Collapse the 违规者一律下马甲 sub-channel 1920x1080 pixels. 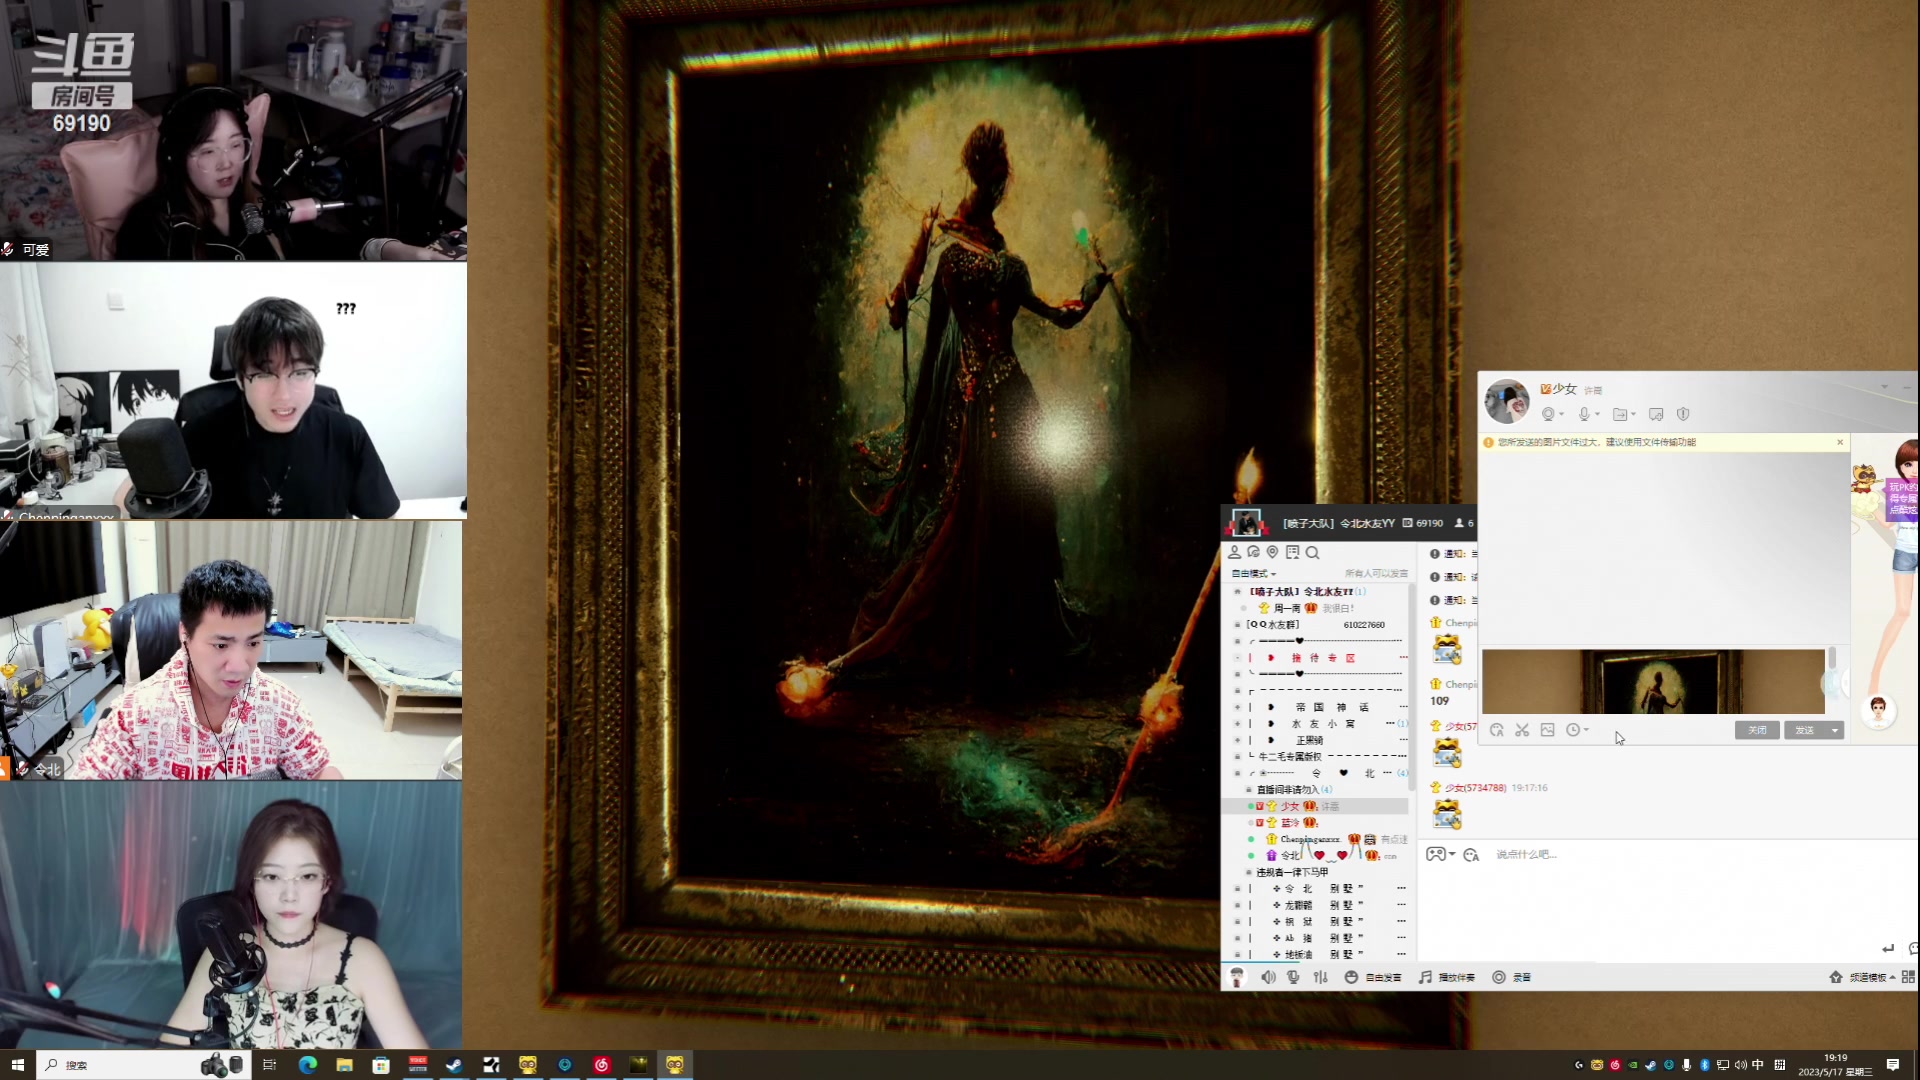[1248, 872]
